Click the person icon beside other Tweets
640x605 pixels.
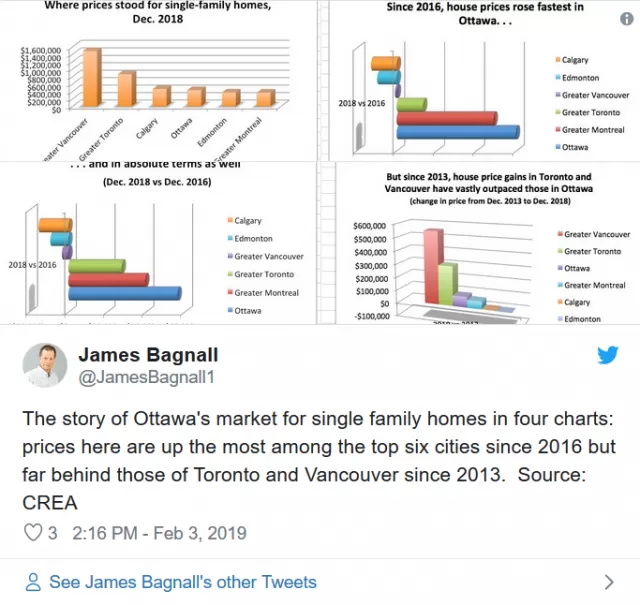point(33,582)
